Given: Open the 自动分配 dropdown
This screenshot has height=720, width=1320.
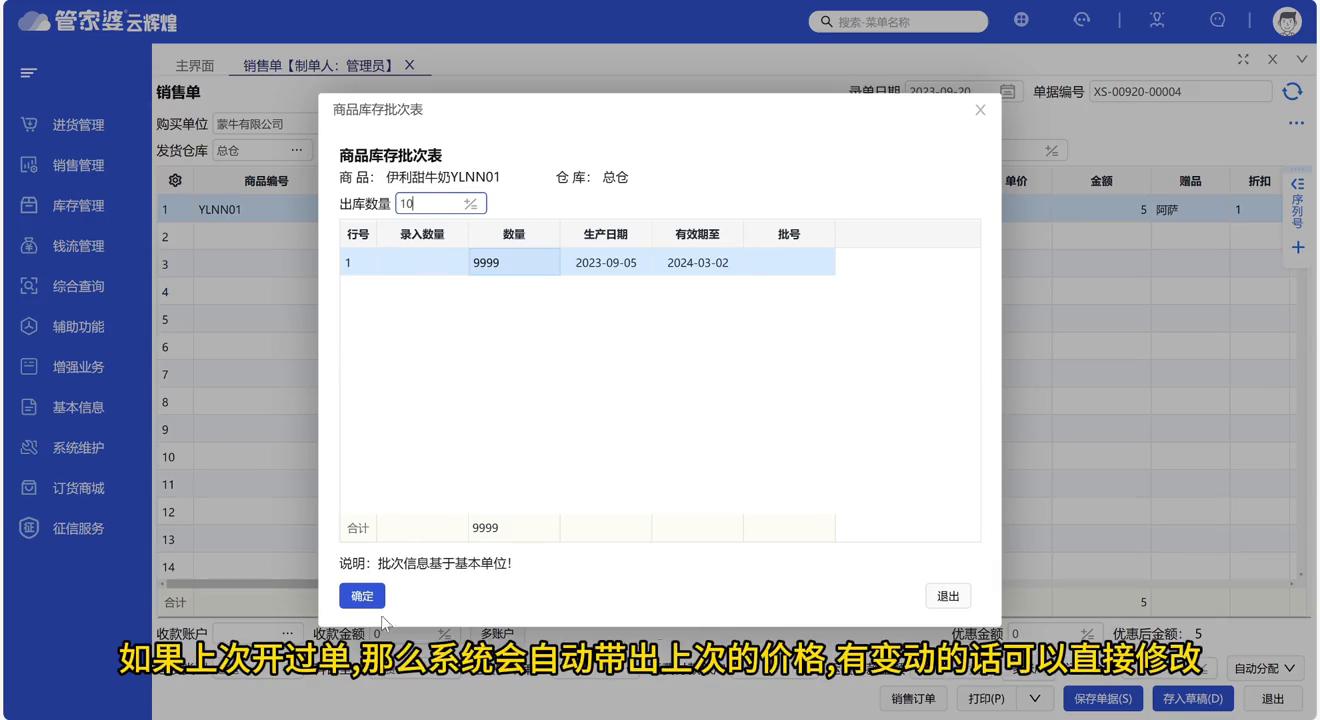Looking at the screenshot, I should click(x=1264, y=668).
